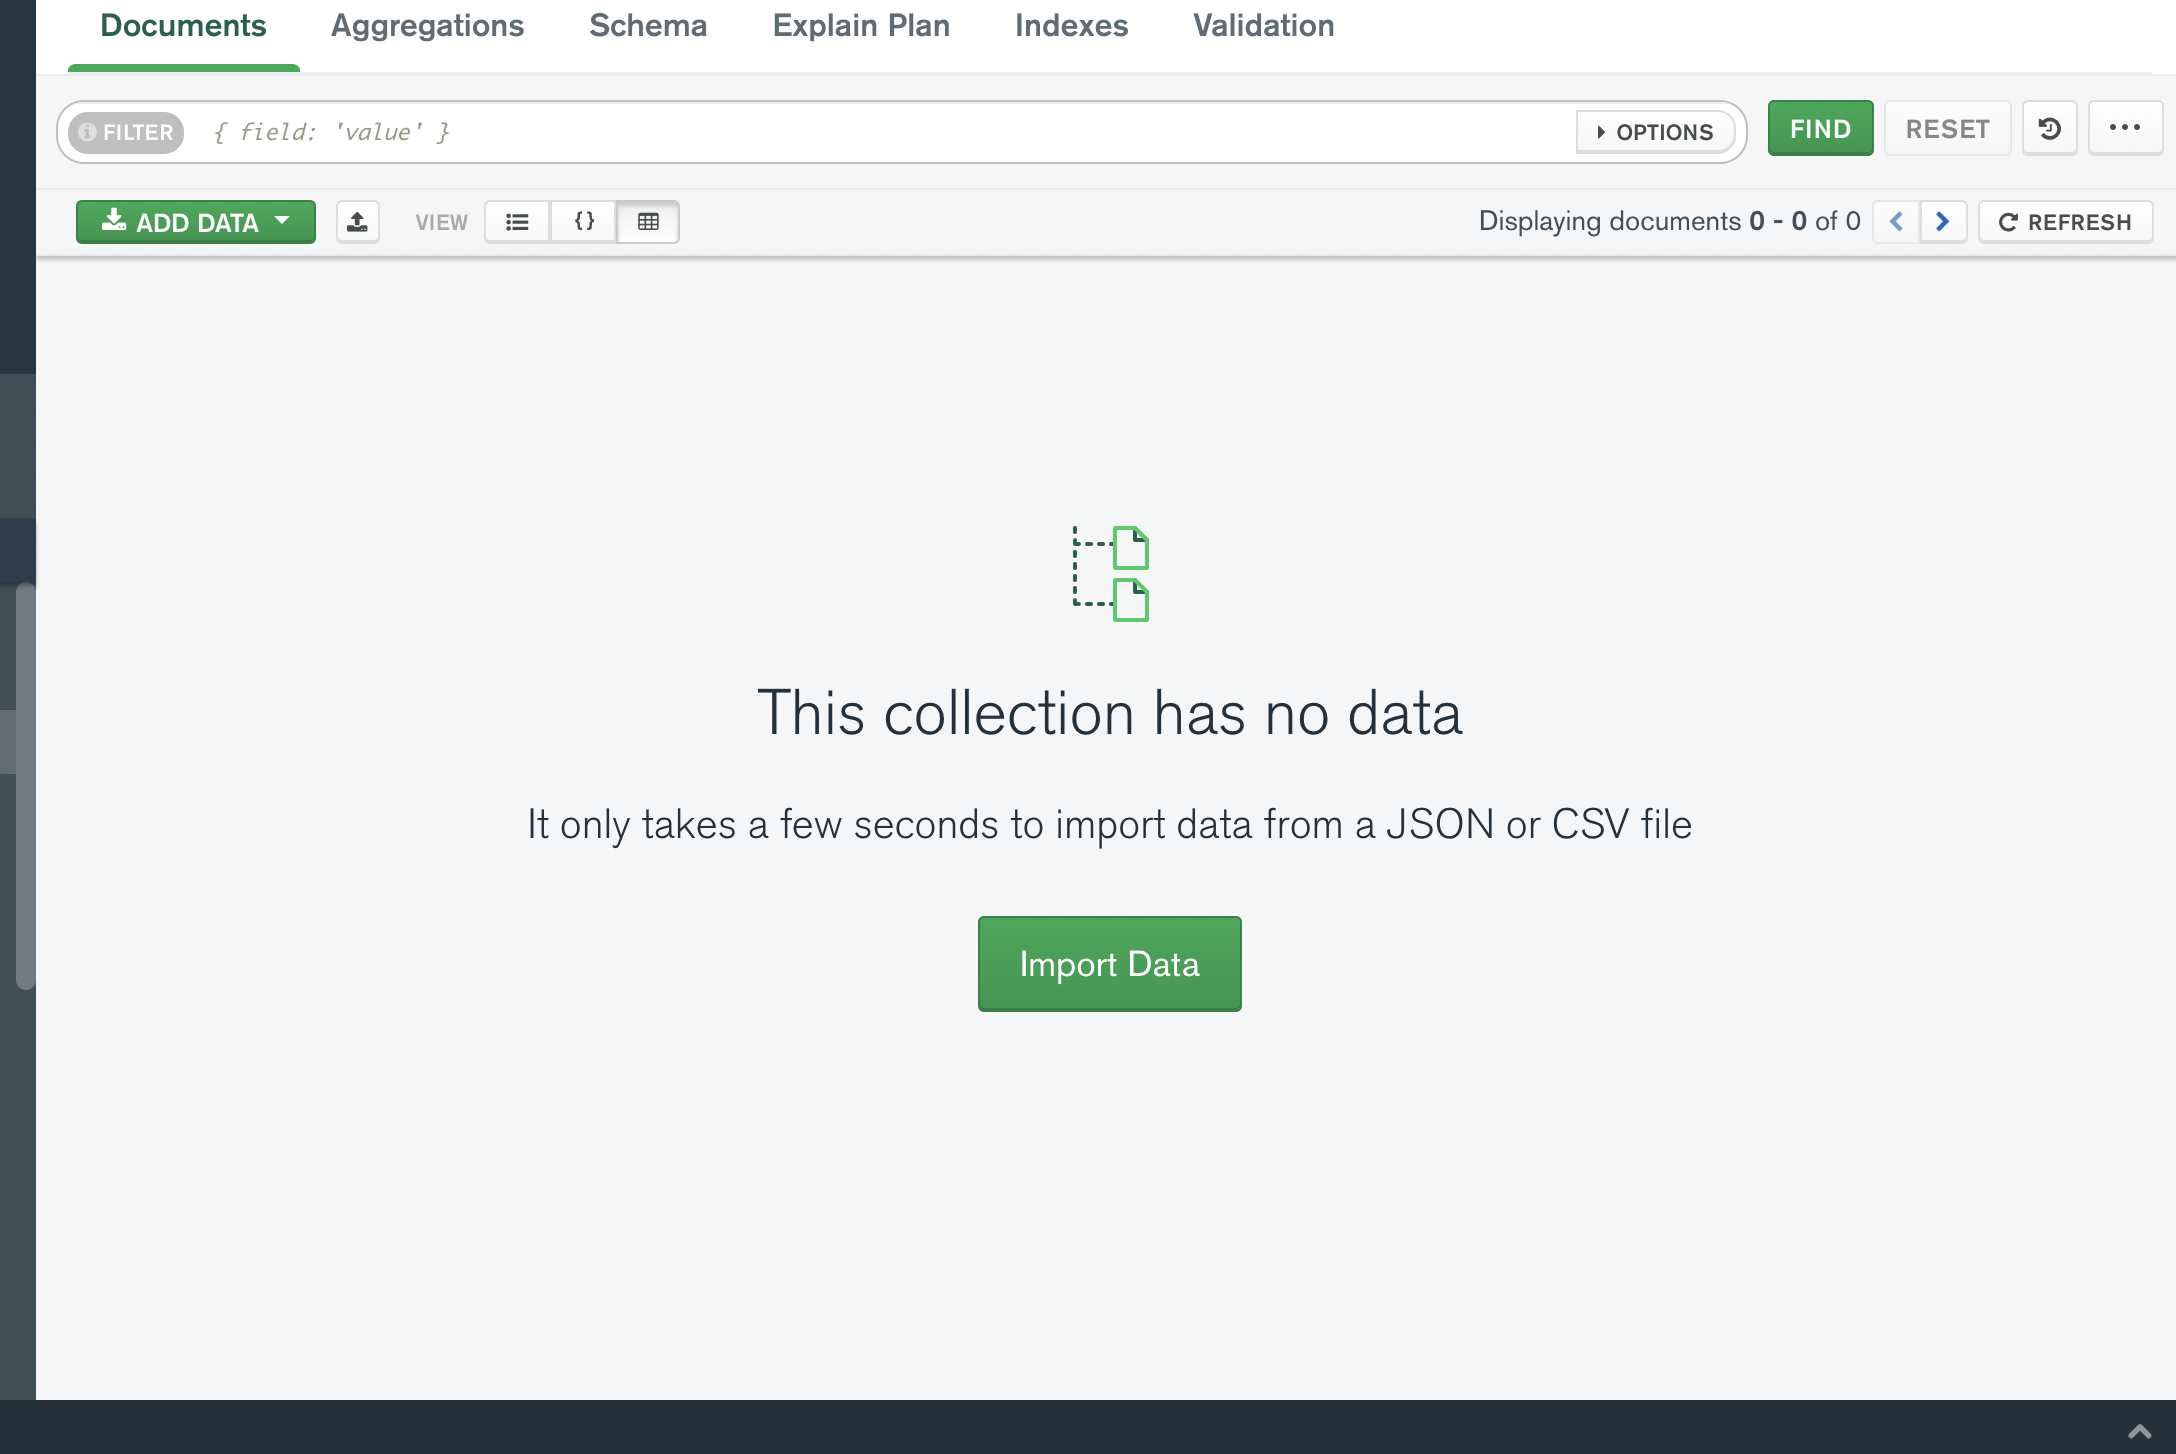Viewport: 2176px width, 1454px height.
Task: Click the Filter info badge
Action: tap(126, 132)
